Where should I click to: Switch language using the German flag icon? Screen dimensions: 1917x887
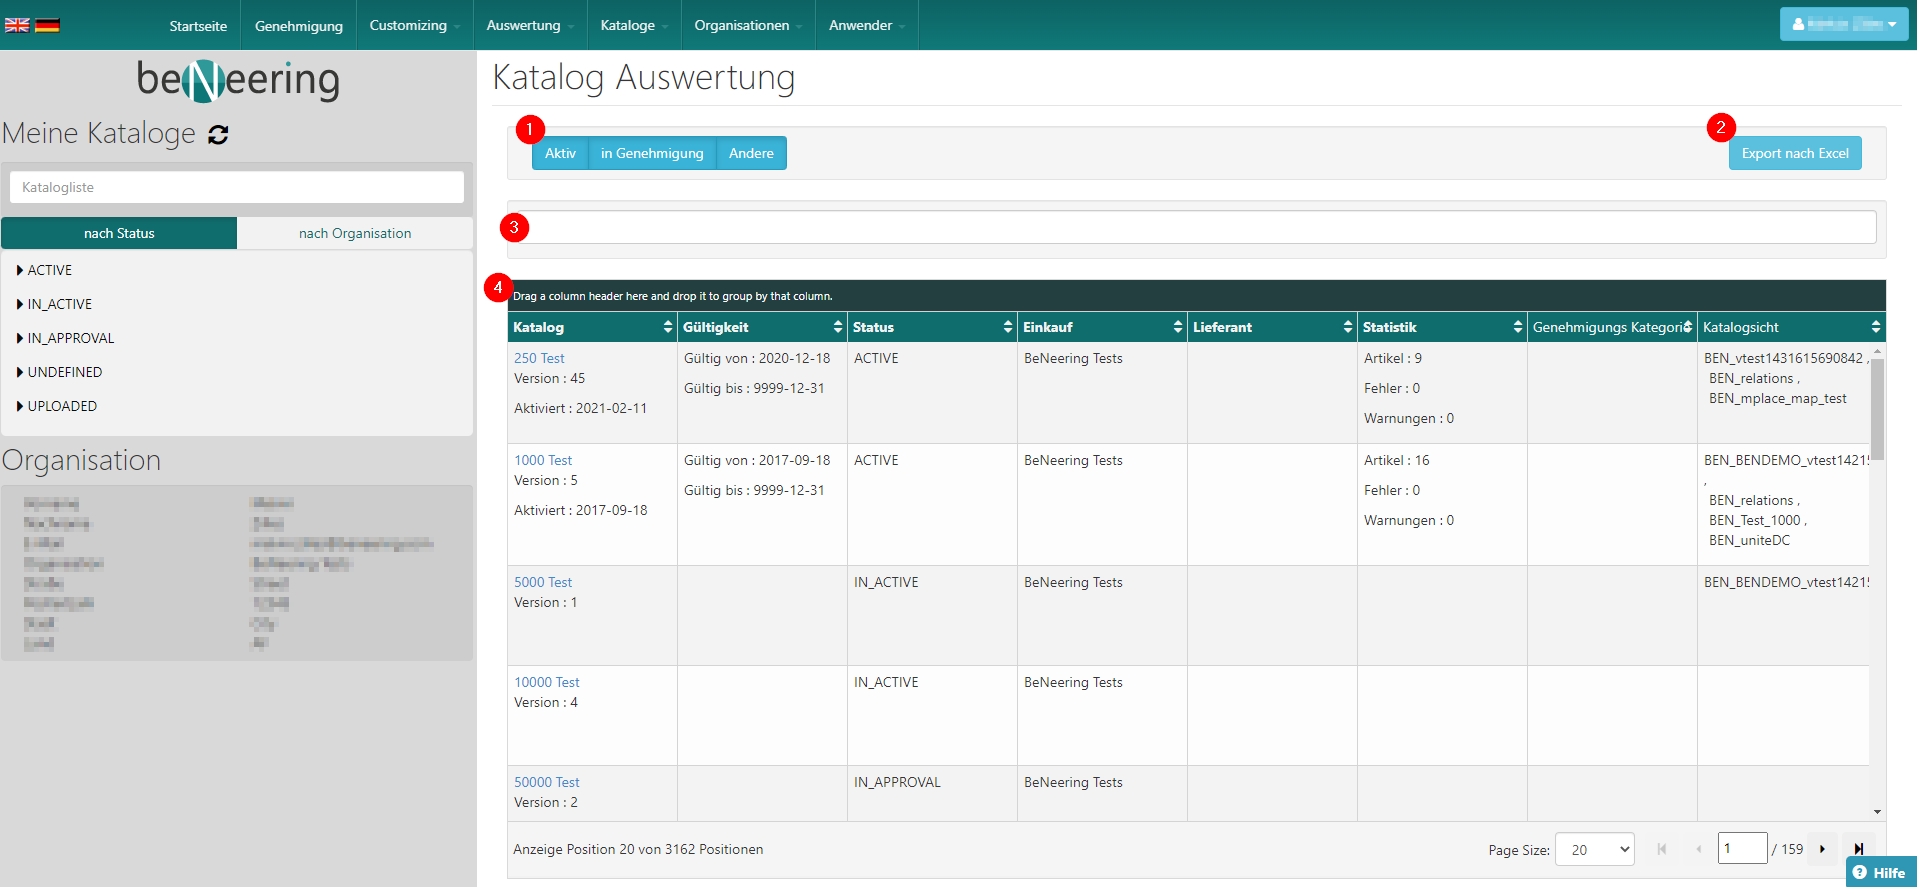point(47,25)
